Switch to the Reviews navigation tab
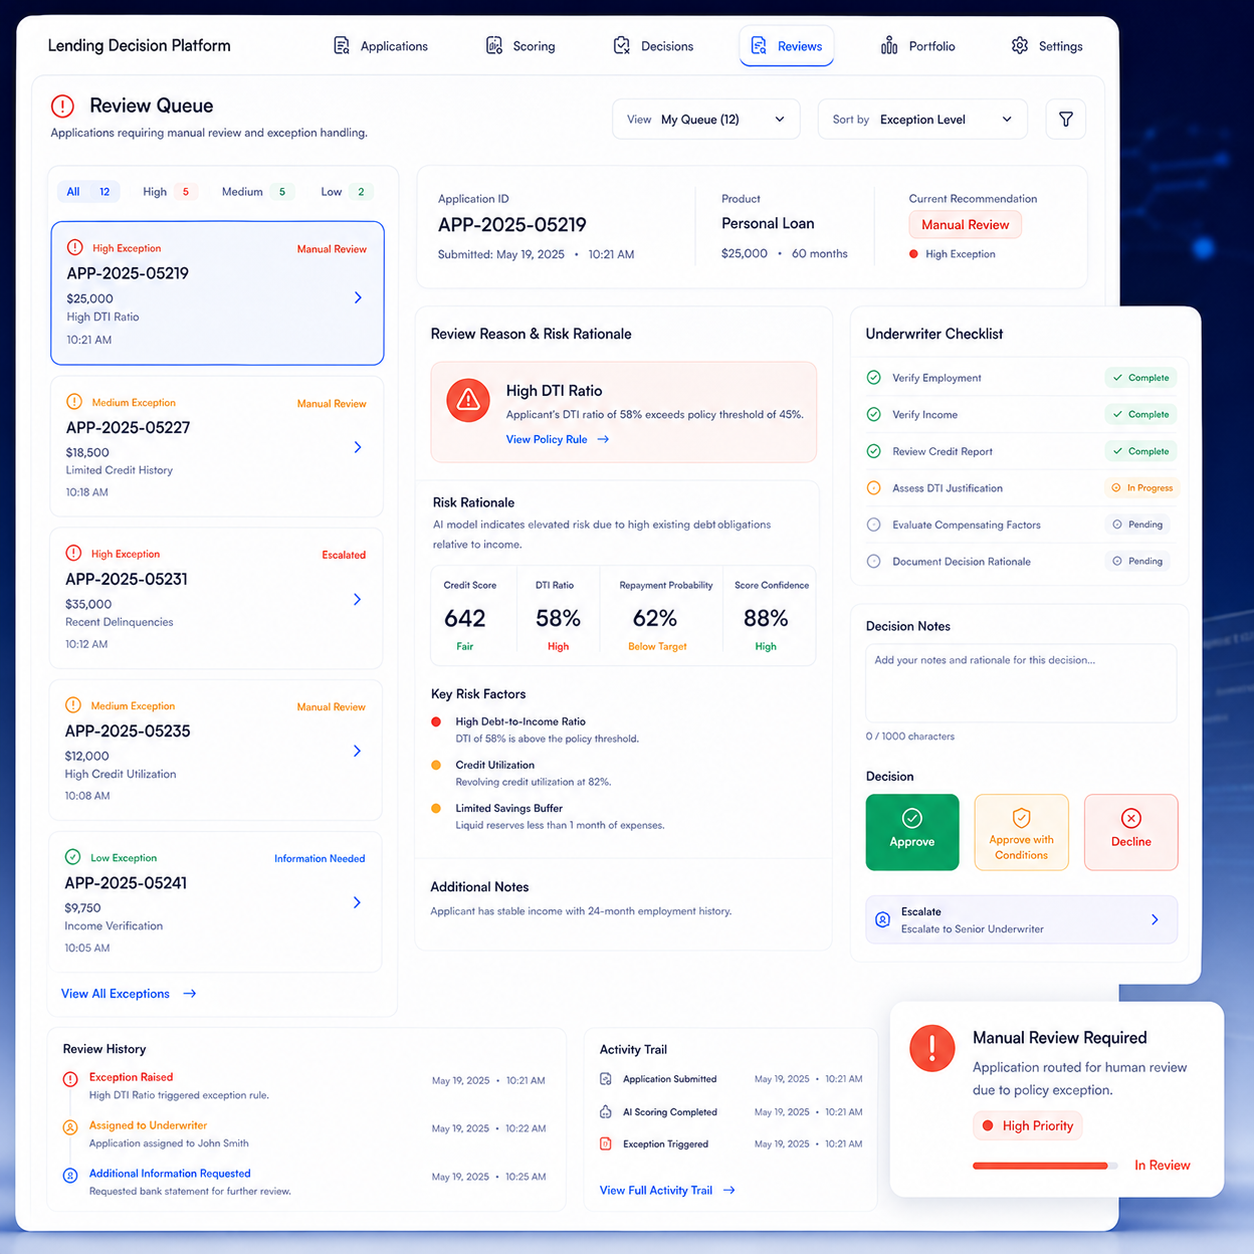Viewport: 1254px width, 1254px height. click(x=787, y=46)
